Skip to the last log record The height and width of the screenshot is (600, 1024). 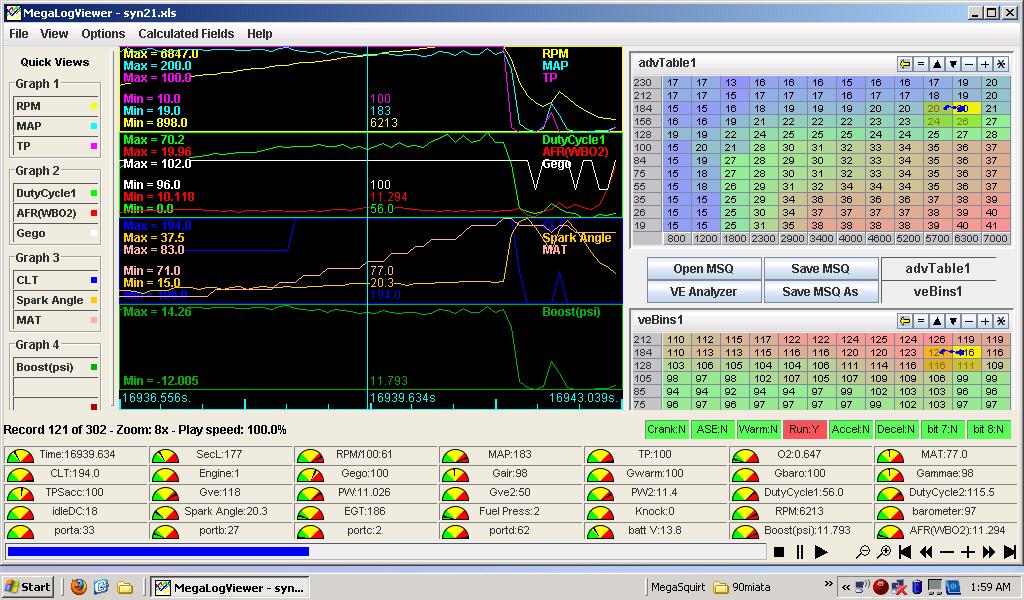(x=1010, y=552)
